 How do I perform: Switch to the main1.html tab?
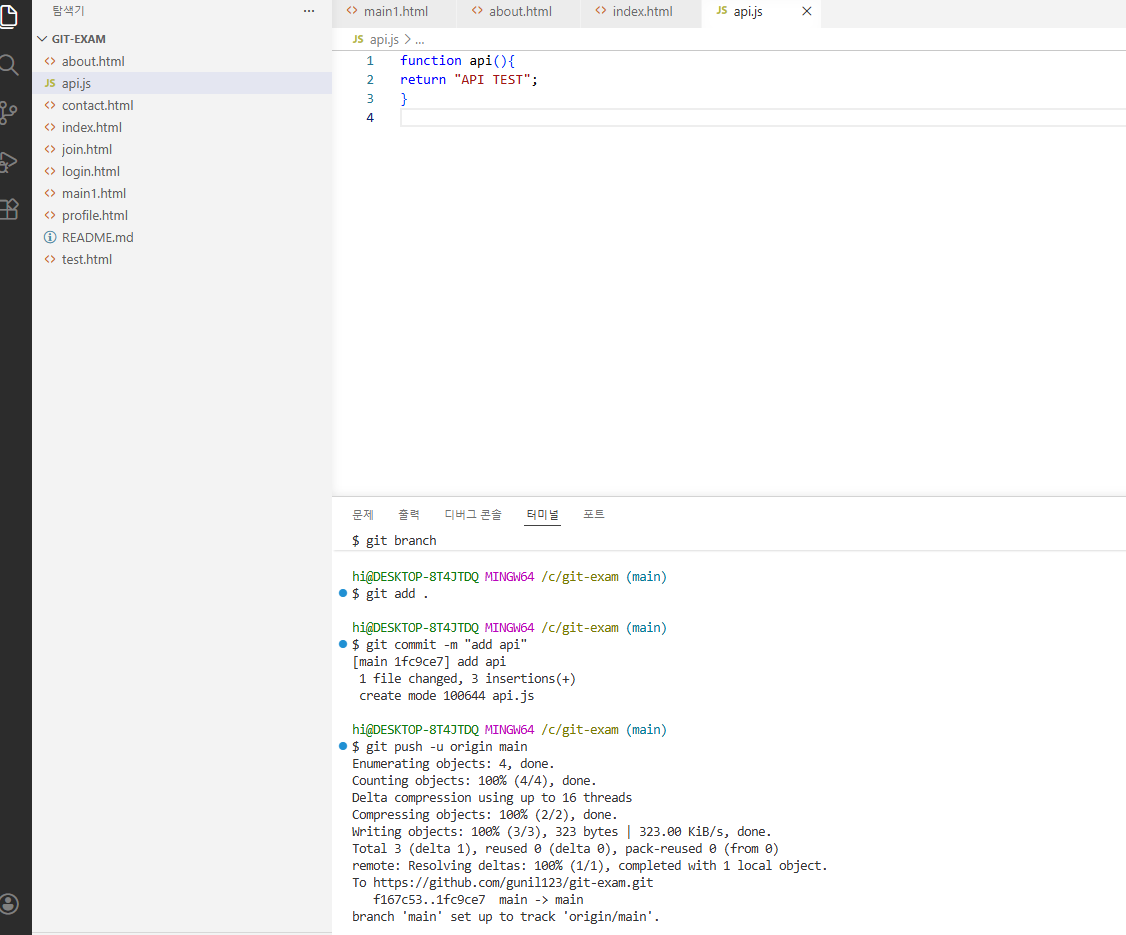[x=394, y=11]
